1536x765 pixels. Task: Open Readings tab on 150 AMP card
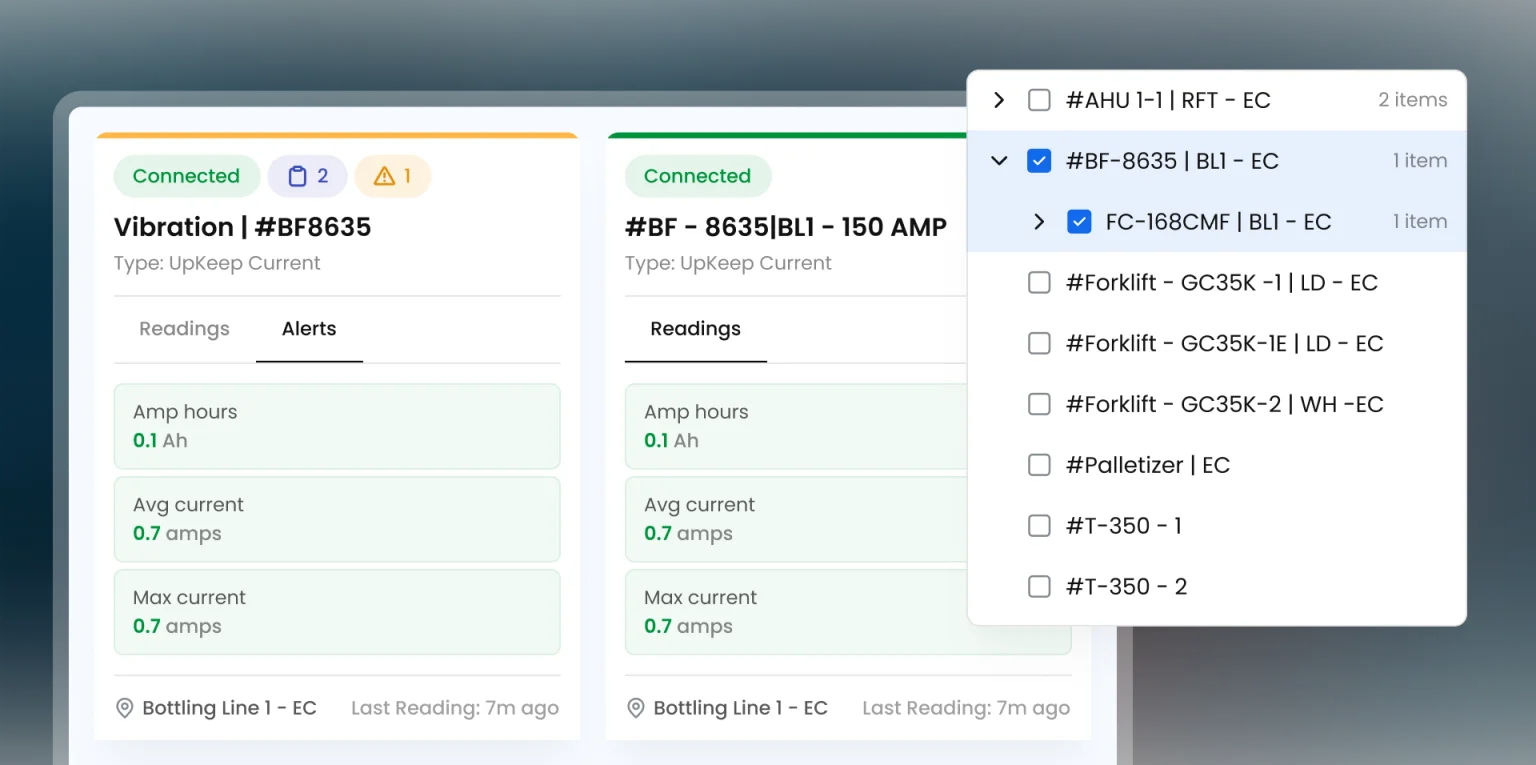[x=696, y=329]
